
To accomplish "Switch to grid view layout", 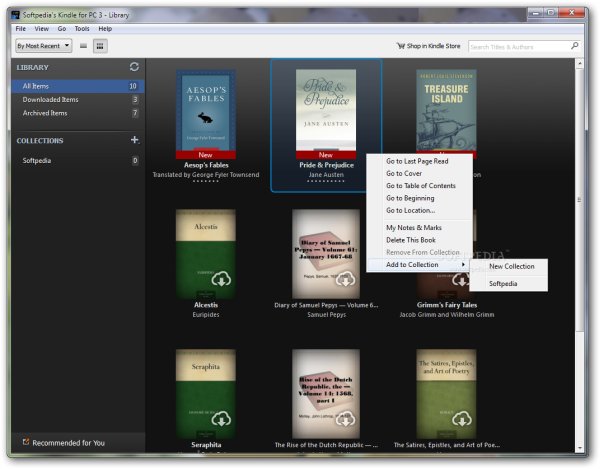I will point(100,46).
